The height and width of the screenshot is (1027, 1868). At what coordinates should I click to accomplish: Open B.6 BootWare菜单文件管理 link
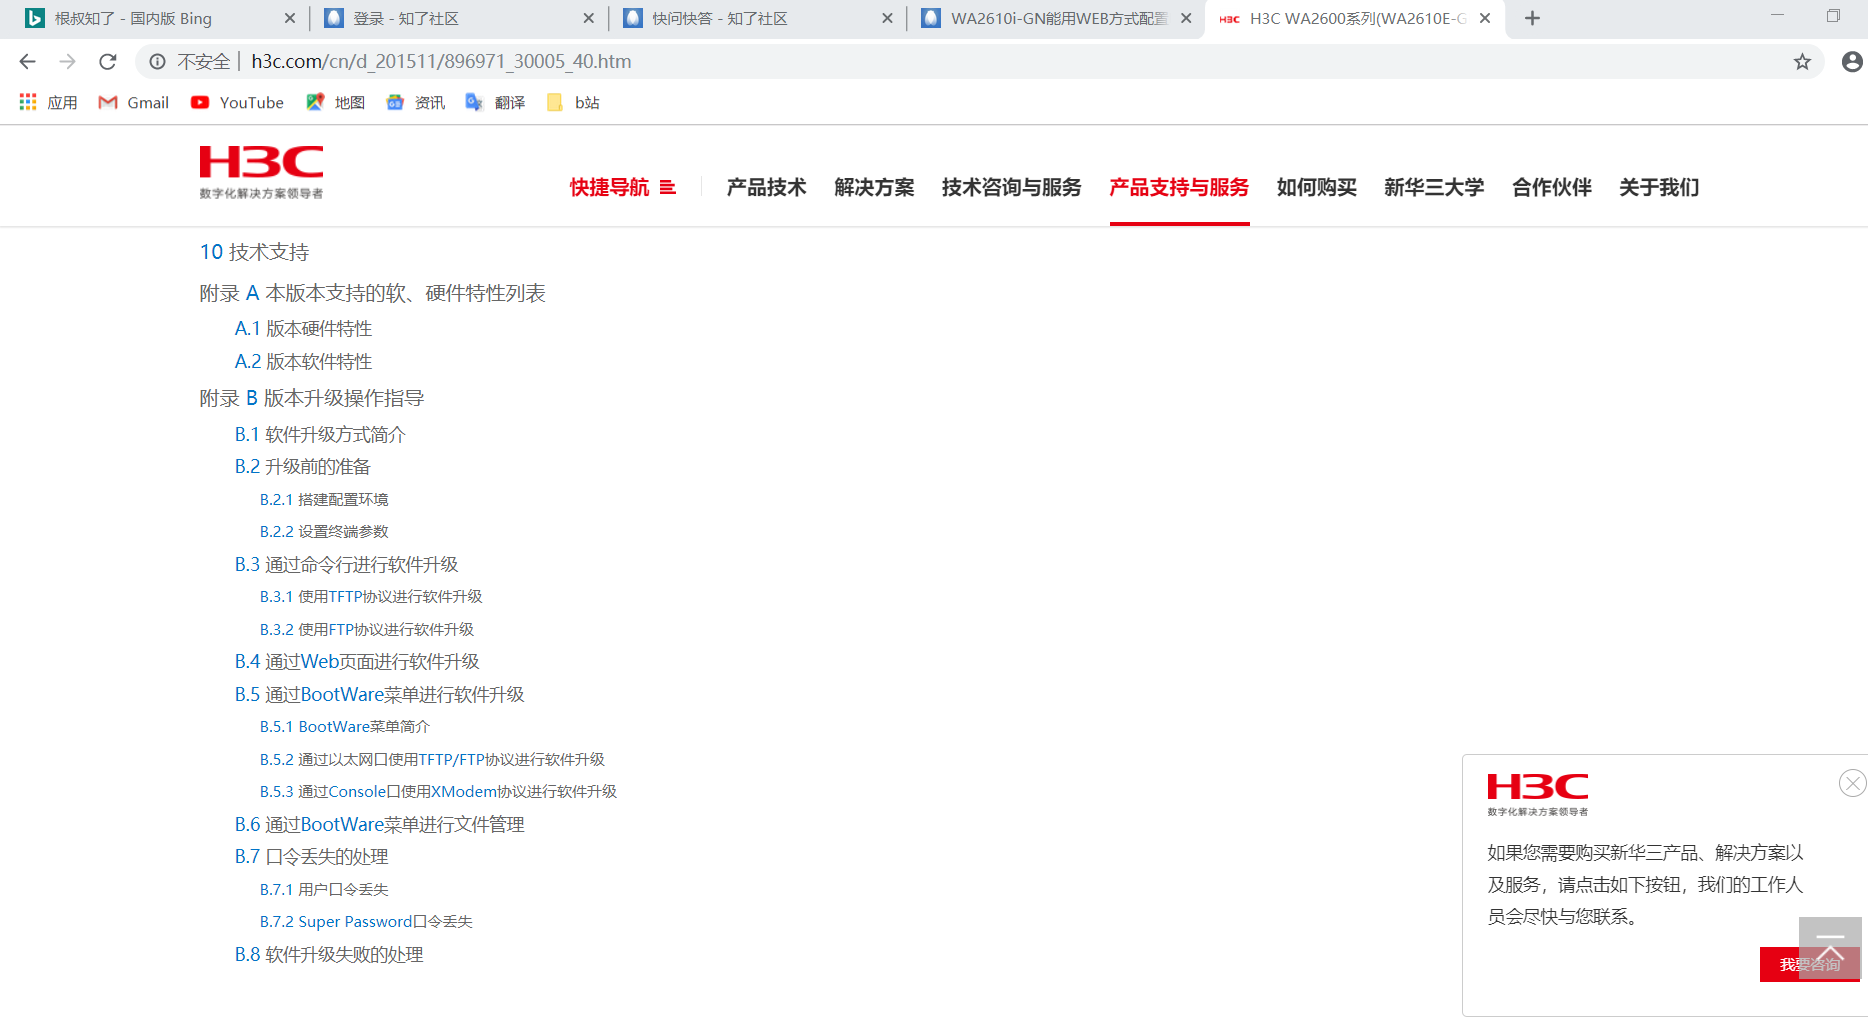tap(379, 825)
